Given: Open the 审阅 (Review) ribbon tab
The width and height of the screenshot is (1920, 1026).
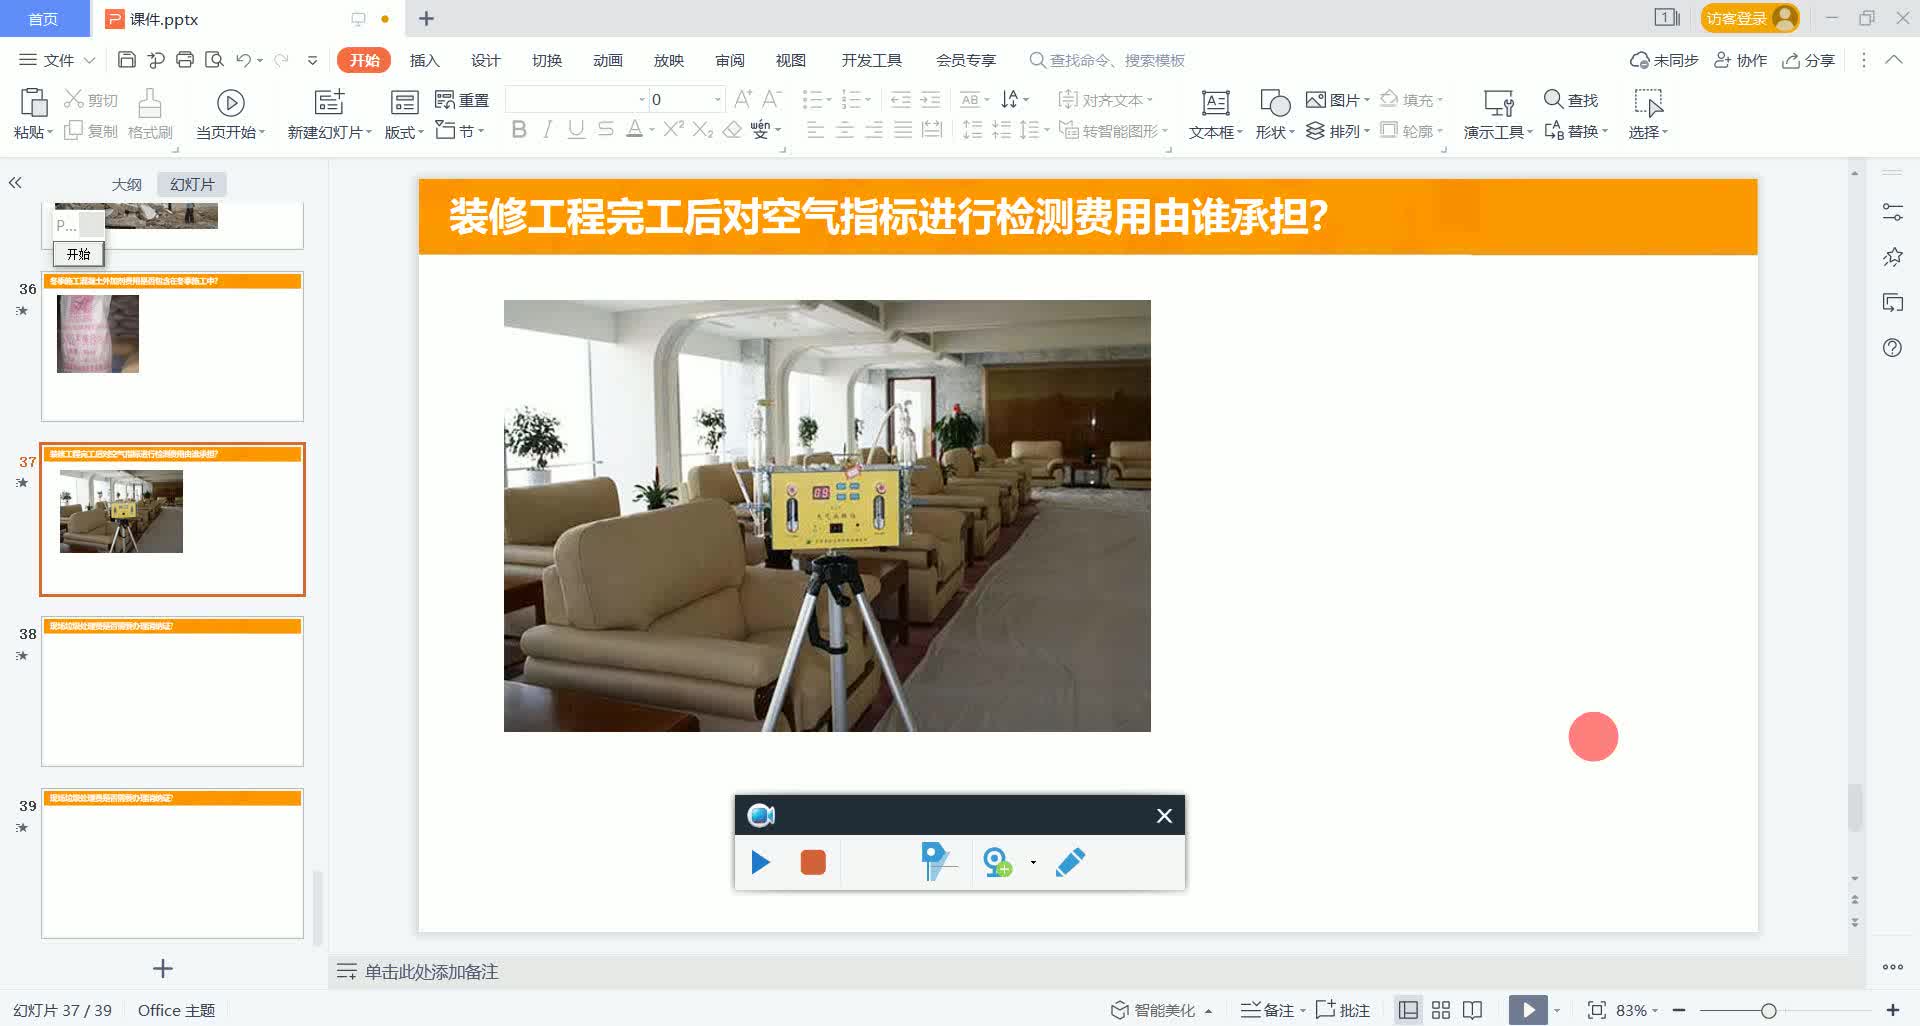Looking at the screenshot, I should pos(729,60).
